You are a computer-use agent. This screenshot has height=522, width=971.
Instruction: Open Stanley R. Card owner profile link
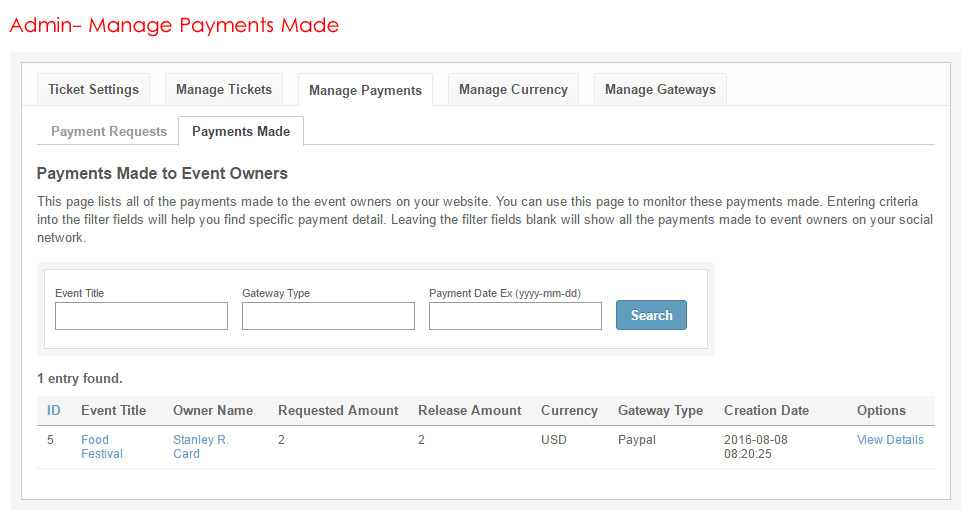pos(200,447)
